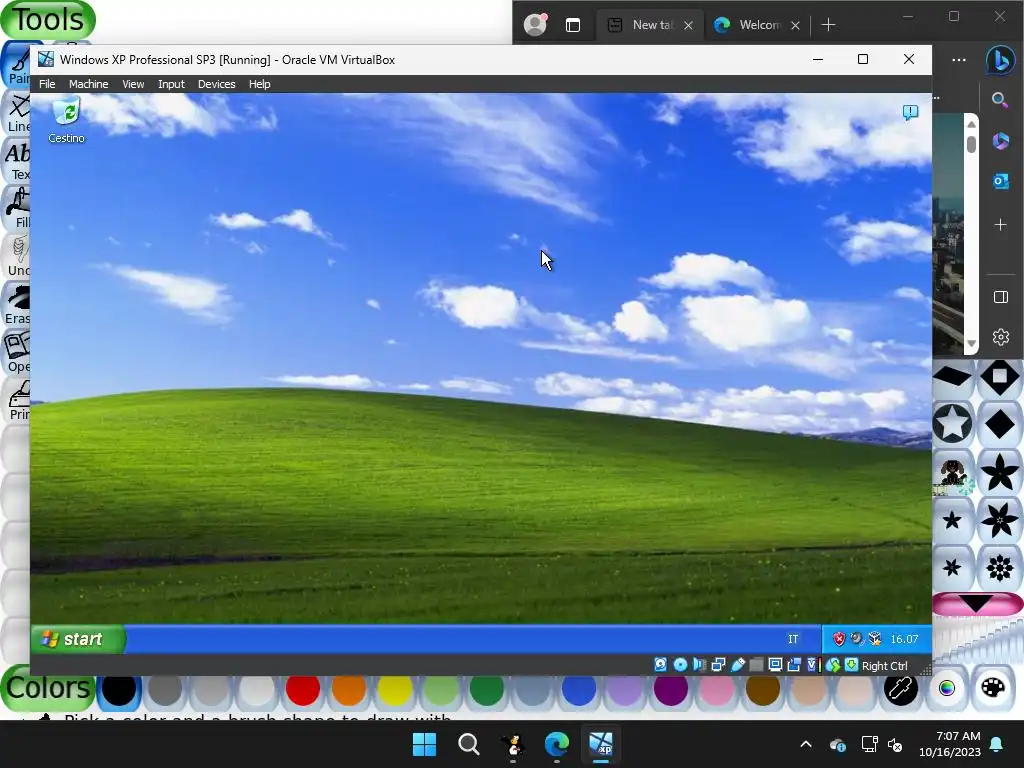Open the color mixer palette

993,688
